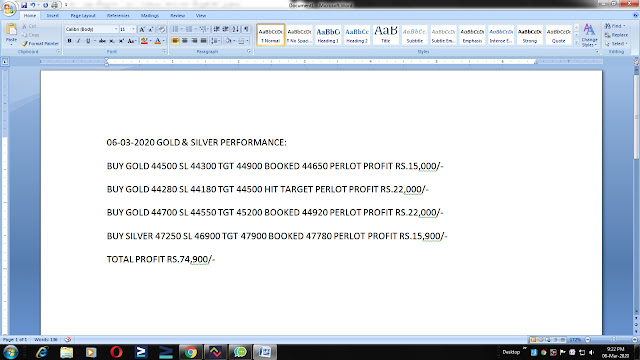
Task: Clear all text formatting
Action: click(162, 29)
